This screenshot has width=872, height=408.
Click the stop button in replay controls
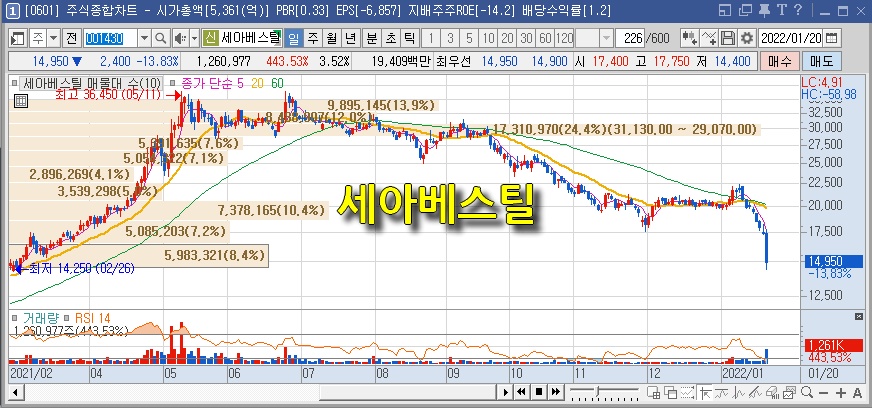[539, 392]
